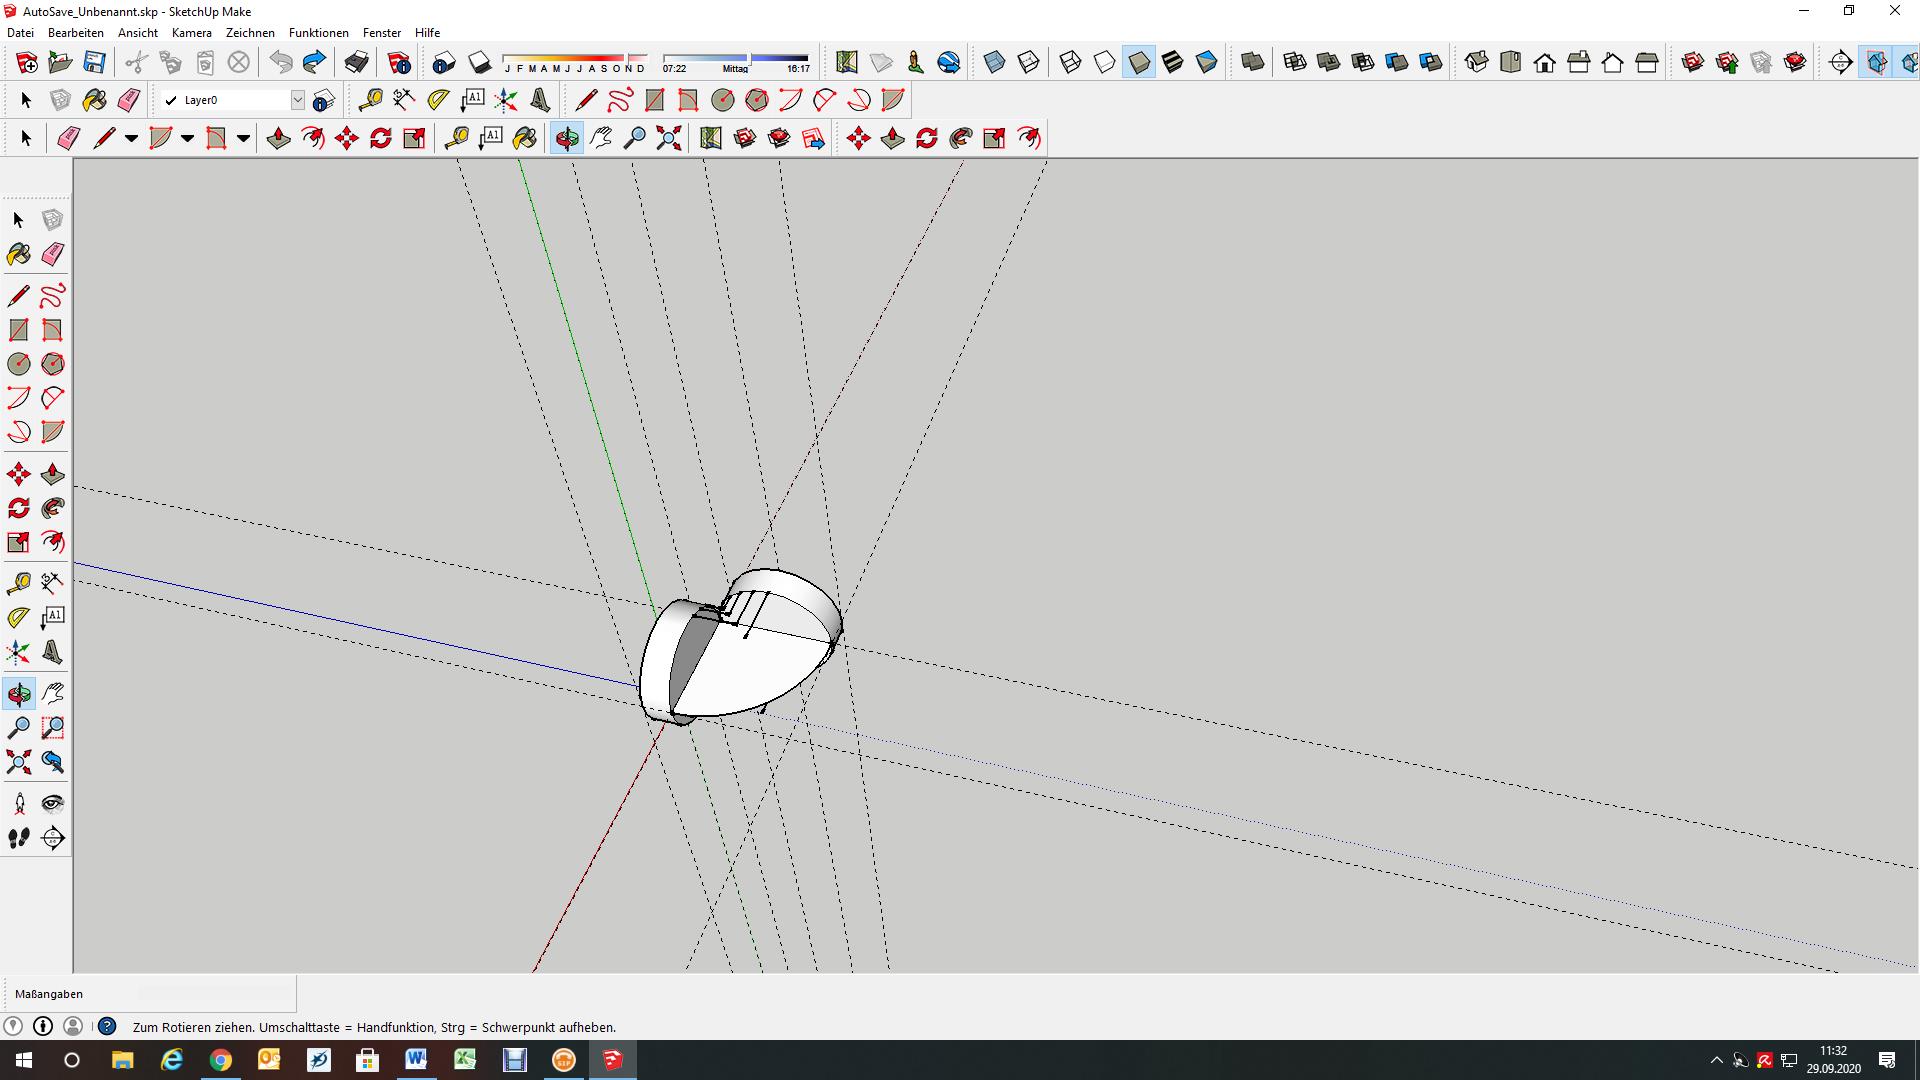Click the Maßangaben measurements input field
This screenshot has height=1080, width=1920.
pyautogui.click(x=215, y=993)
